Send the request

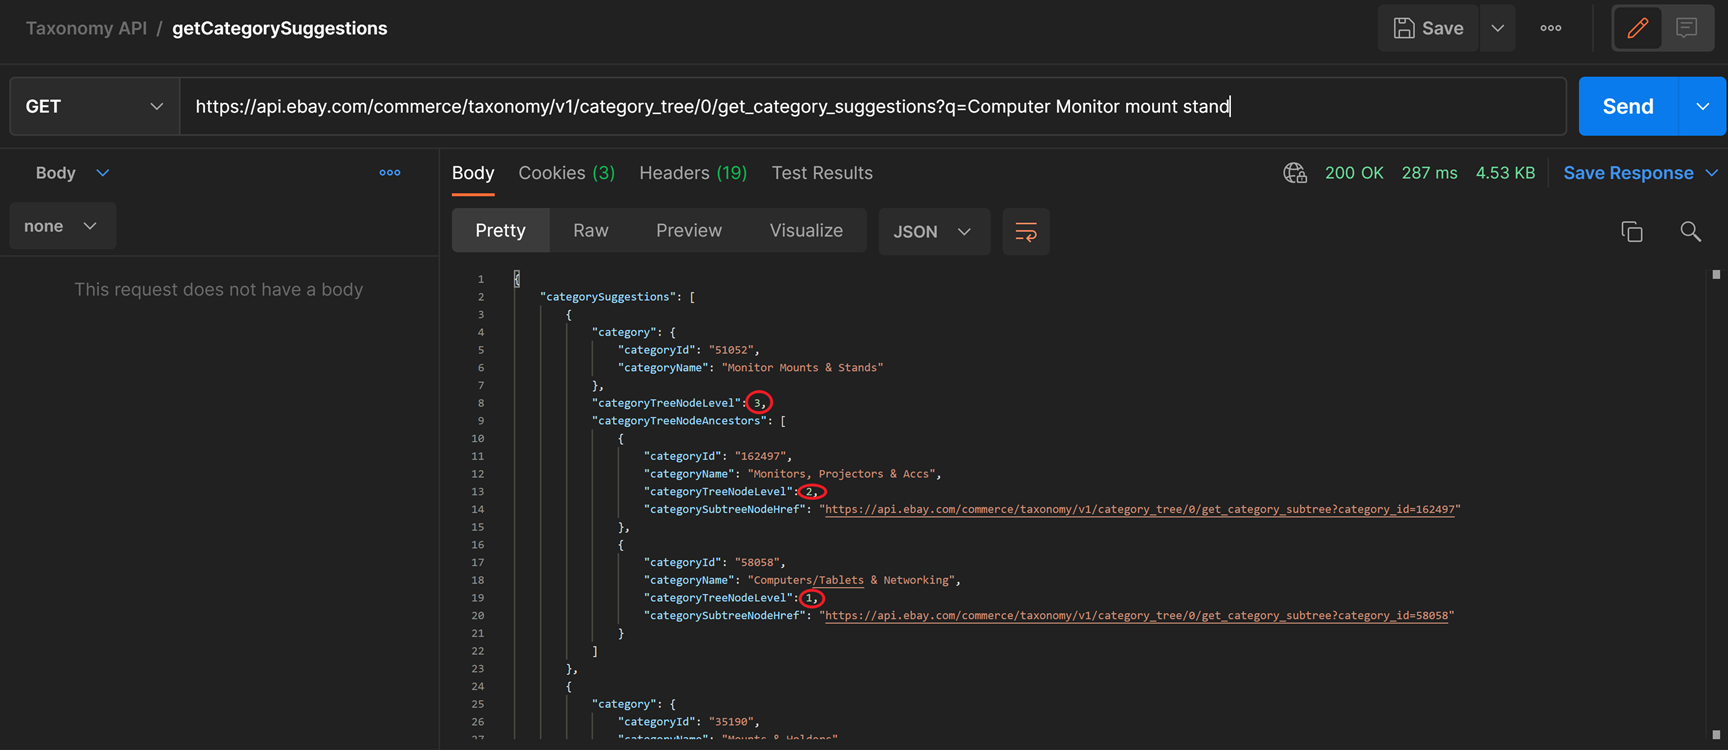[1628, 106]
